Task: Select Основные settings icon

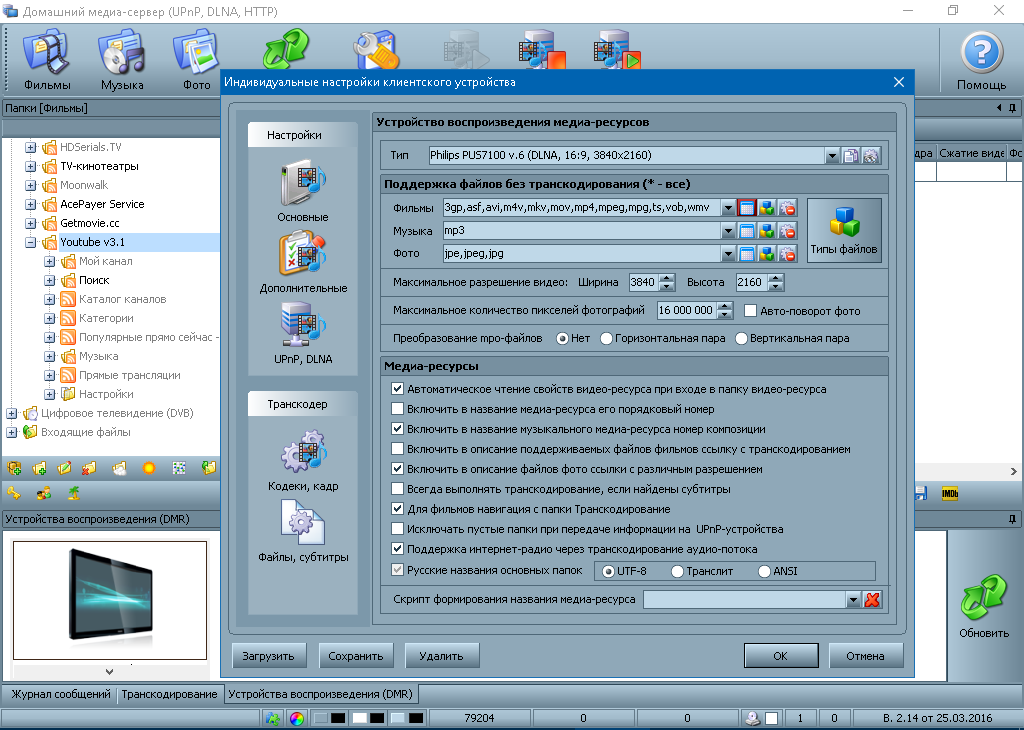Action: tap(303, 188)
